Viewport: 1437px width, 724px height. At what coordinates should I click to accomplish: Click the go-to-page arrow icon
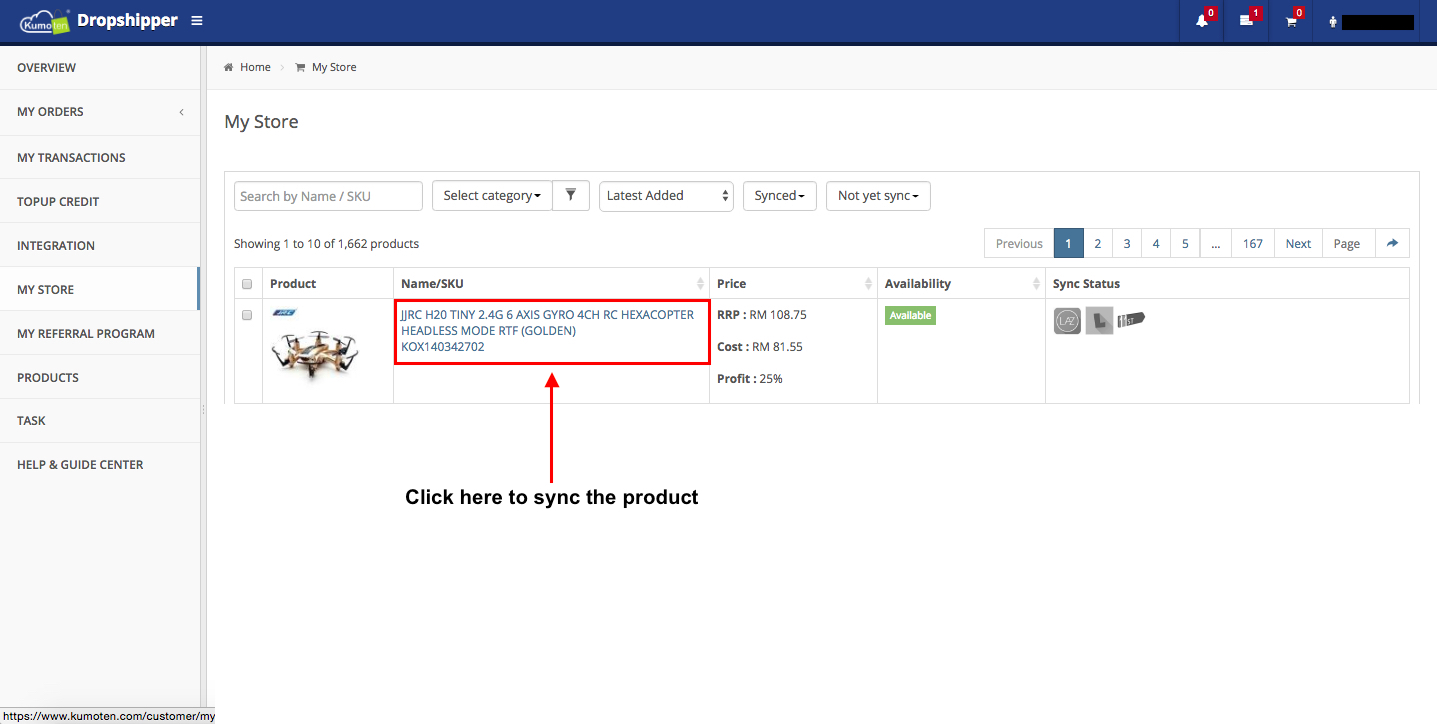(1392, 243)
